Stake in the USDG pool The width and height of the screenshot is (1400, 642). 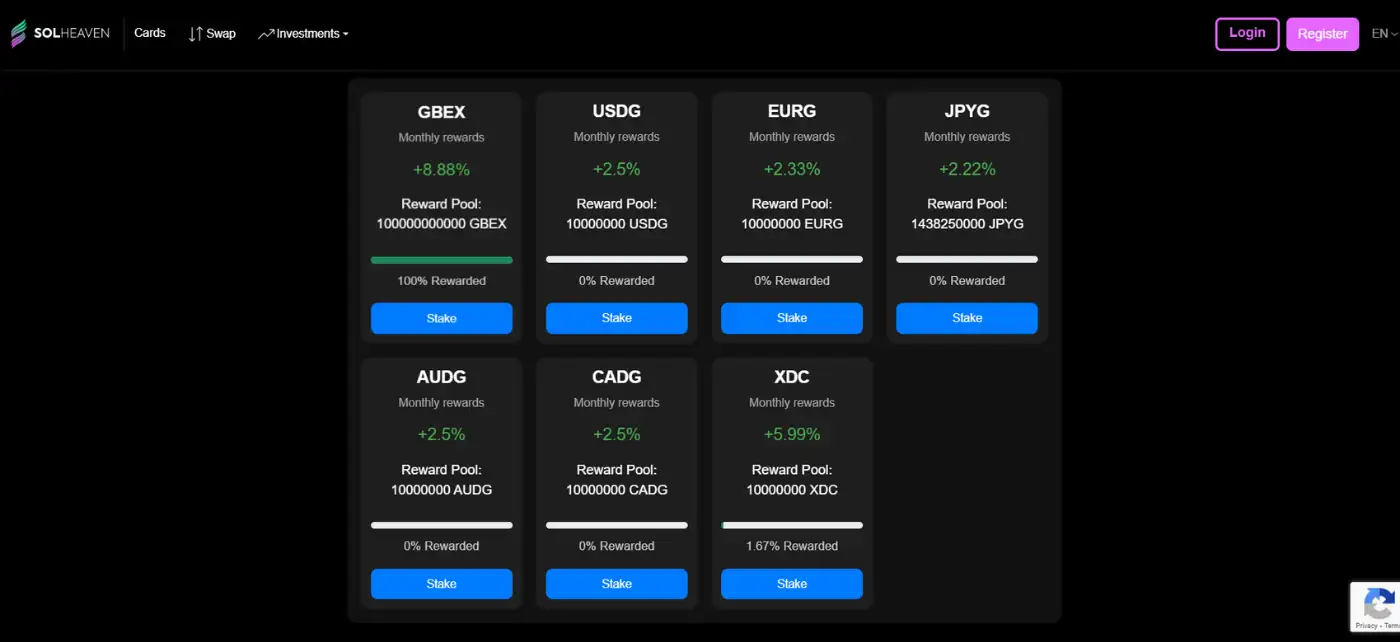pyautogui.click(x=616, y=318)
